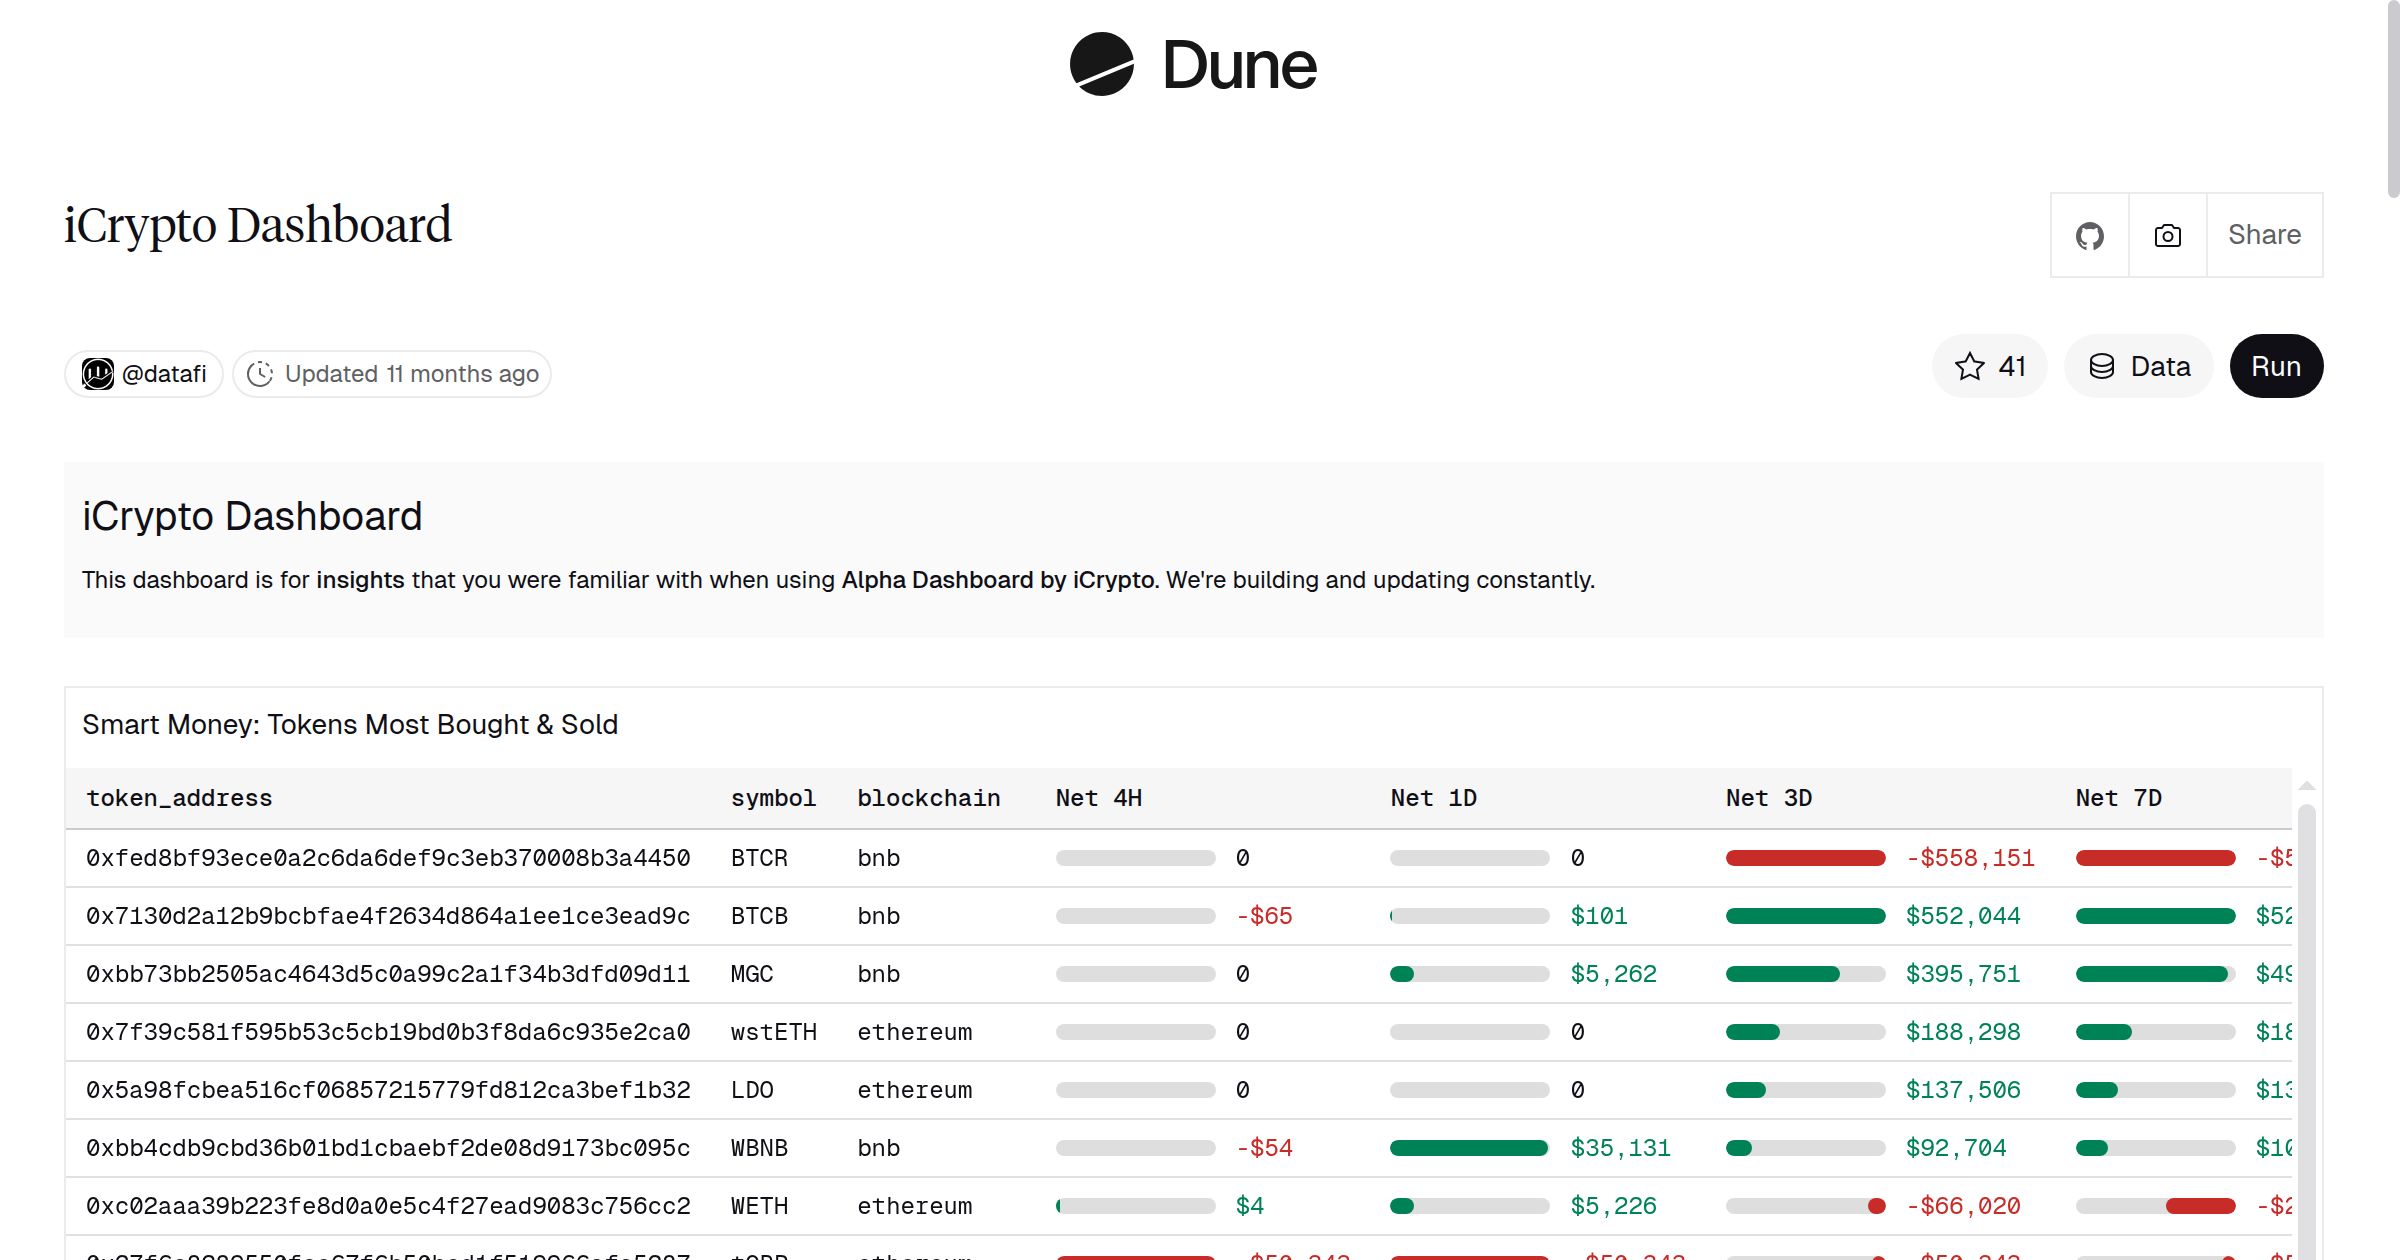Select the BTCB token address cell
Viewport: 2400px width, 1260px height.
[x=388, y=916]
